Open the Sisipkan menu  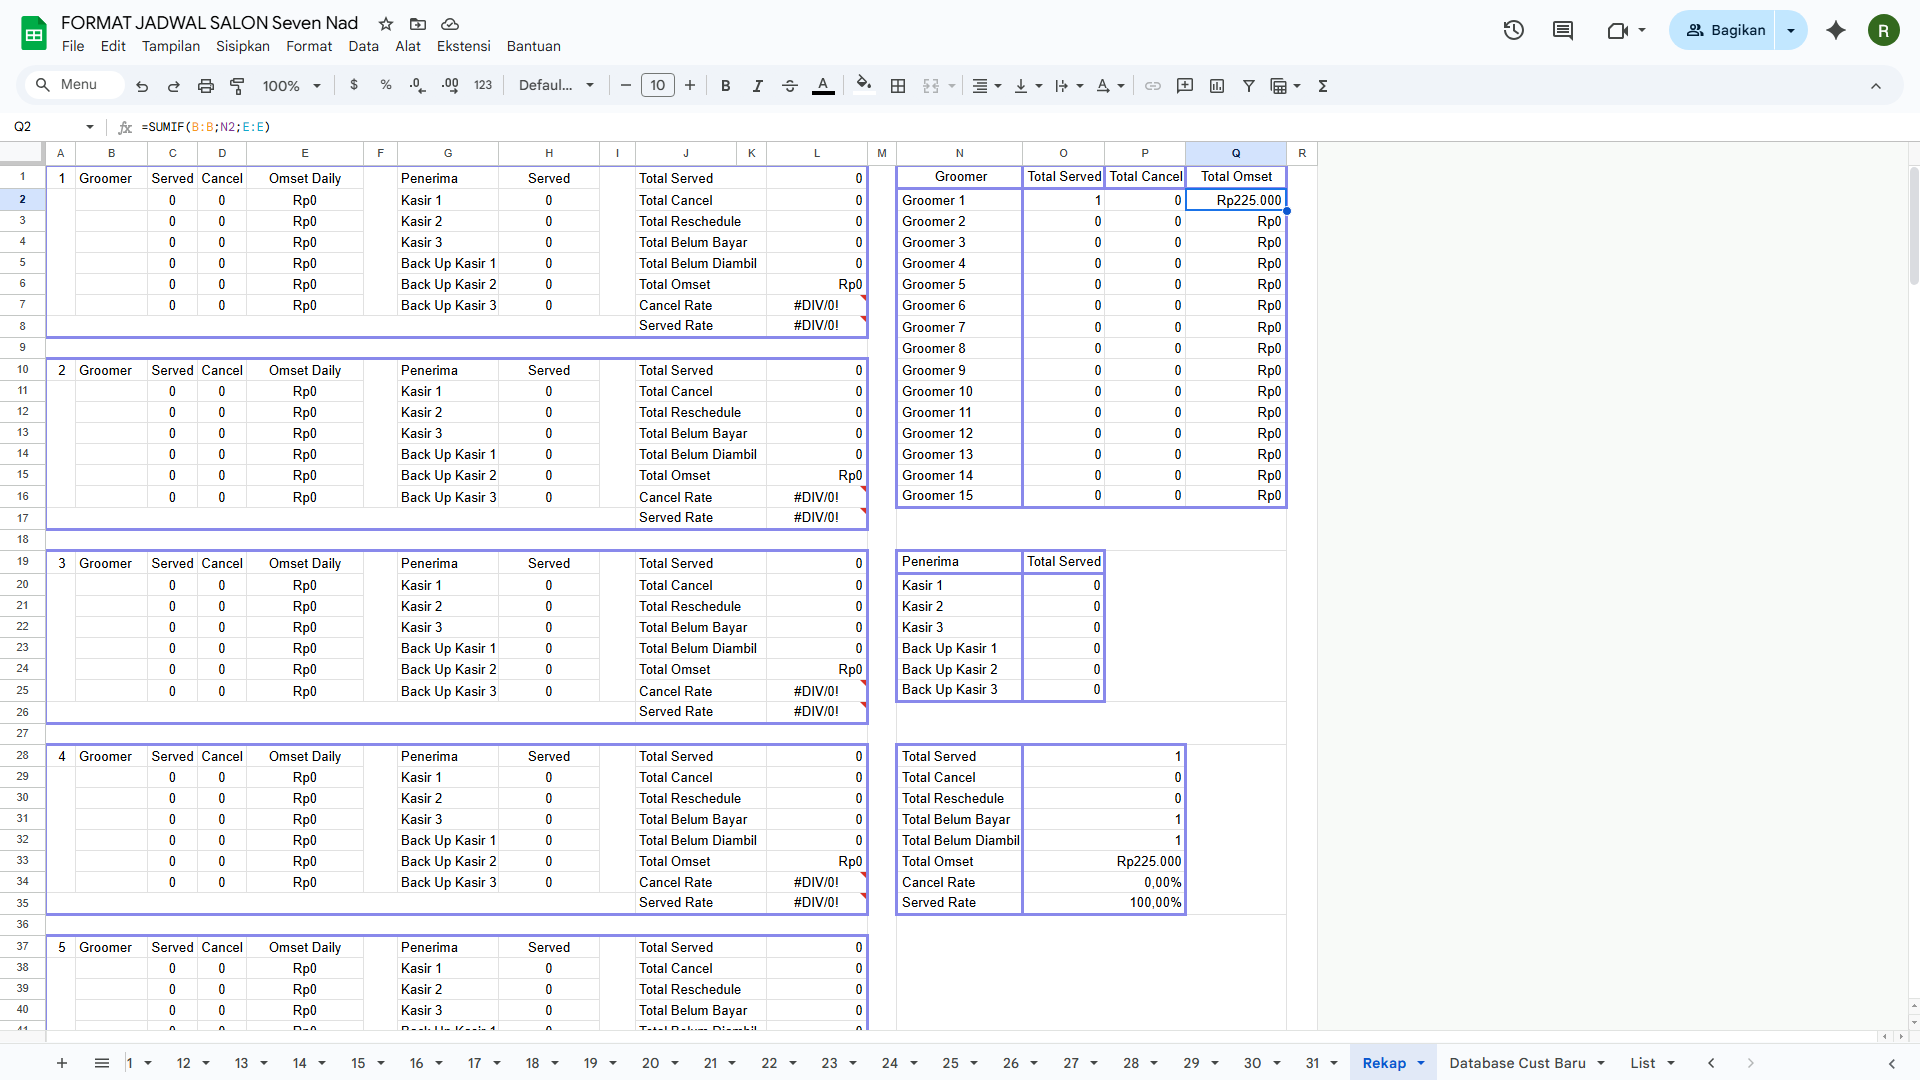243,46
